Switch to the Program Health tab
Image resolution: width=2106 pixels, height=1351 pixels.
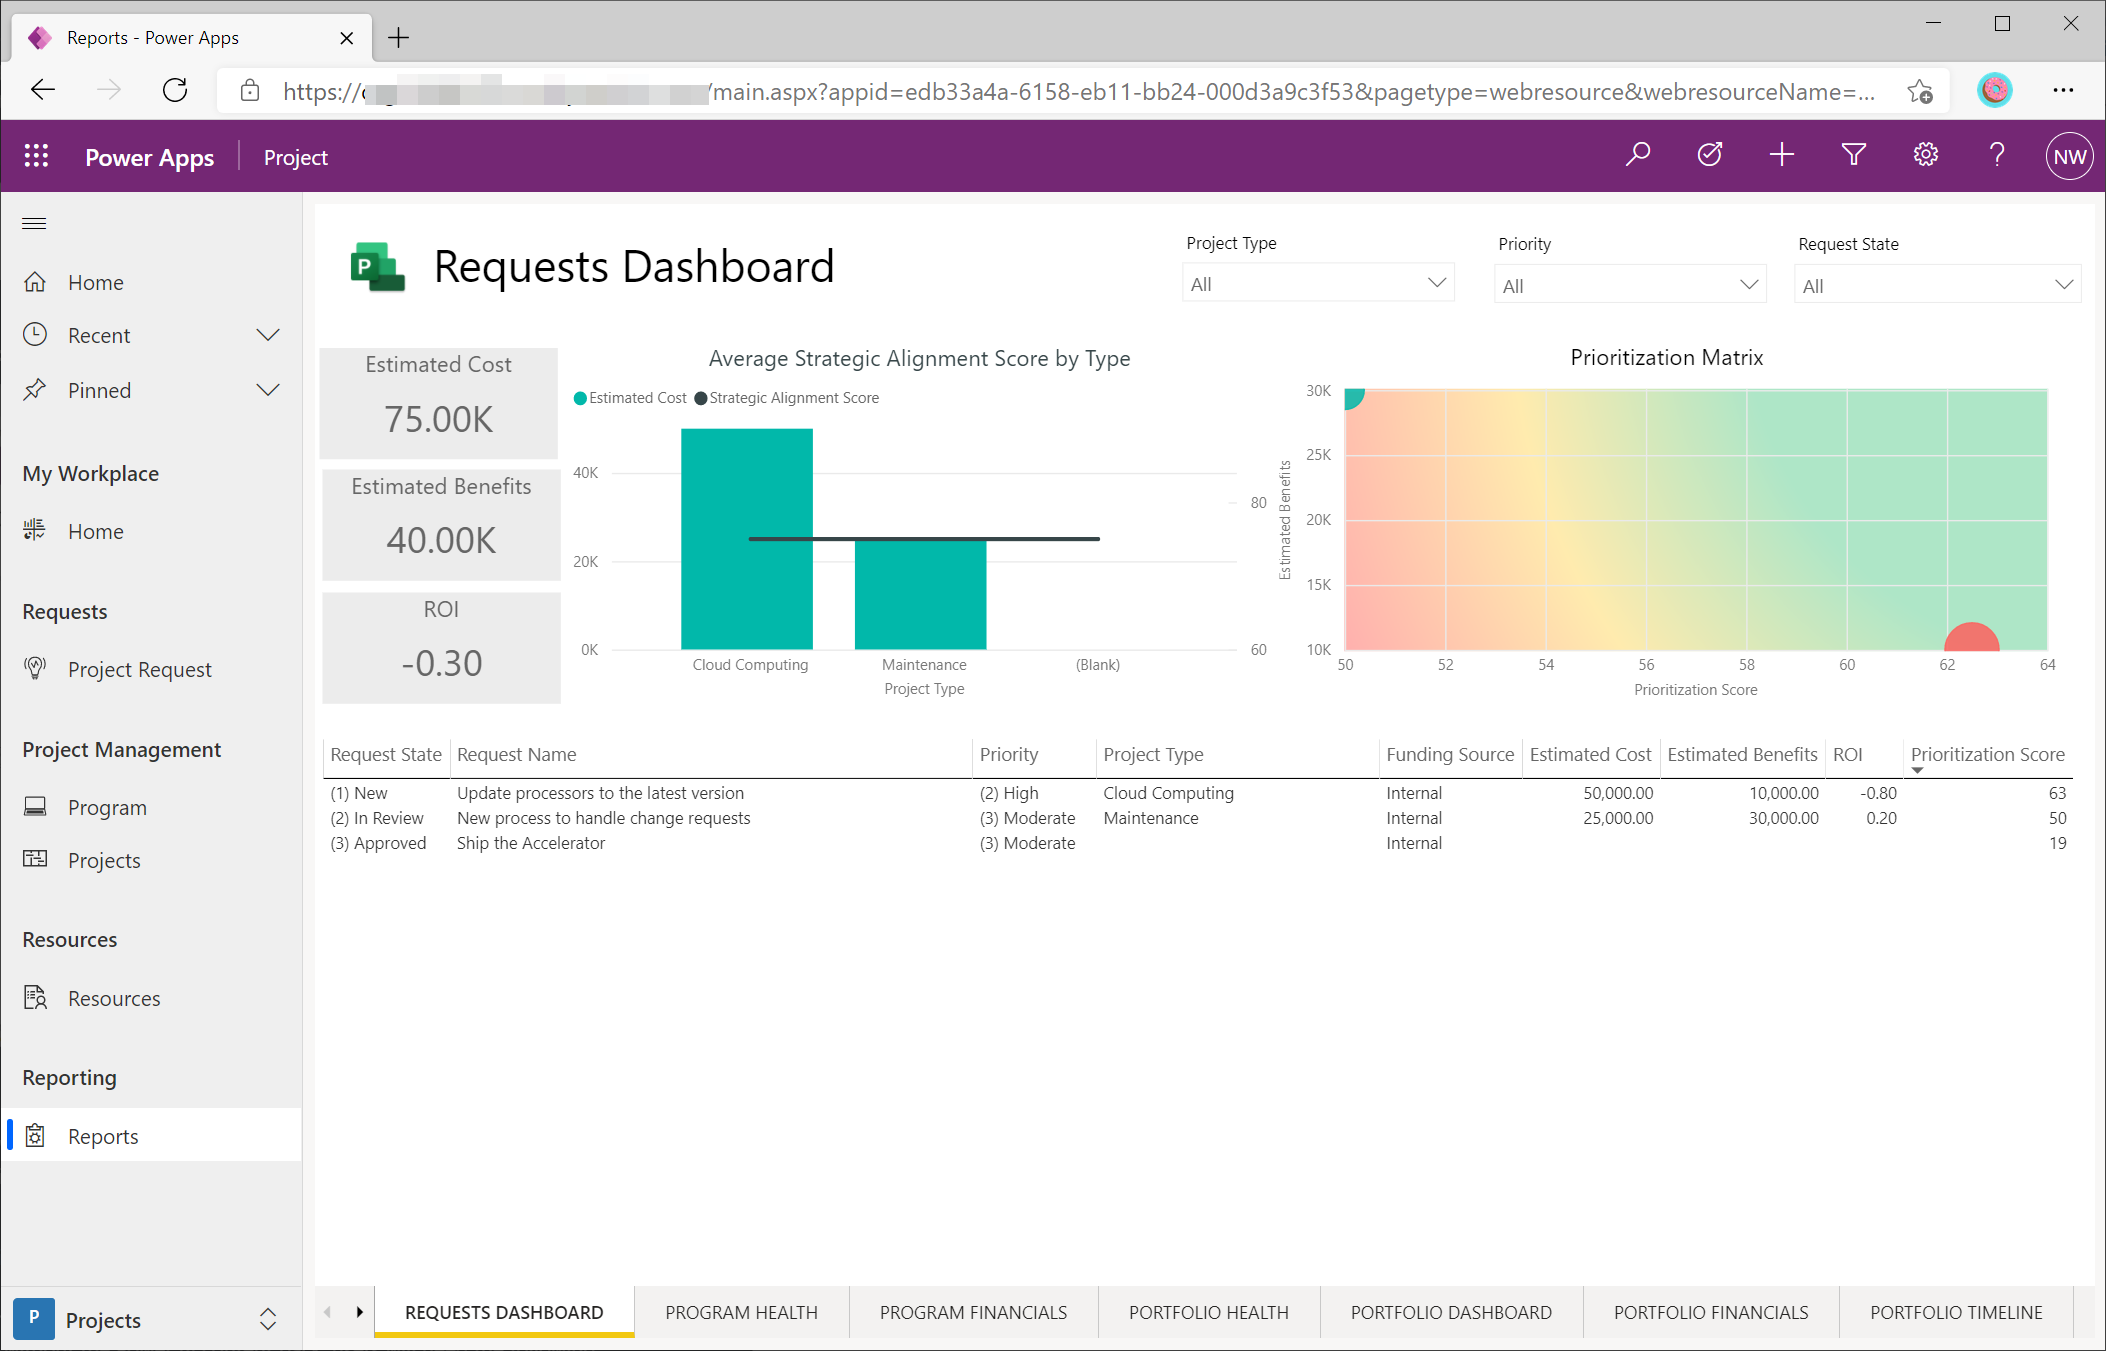(741, 1312)
